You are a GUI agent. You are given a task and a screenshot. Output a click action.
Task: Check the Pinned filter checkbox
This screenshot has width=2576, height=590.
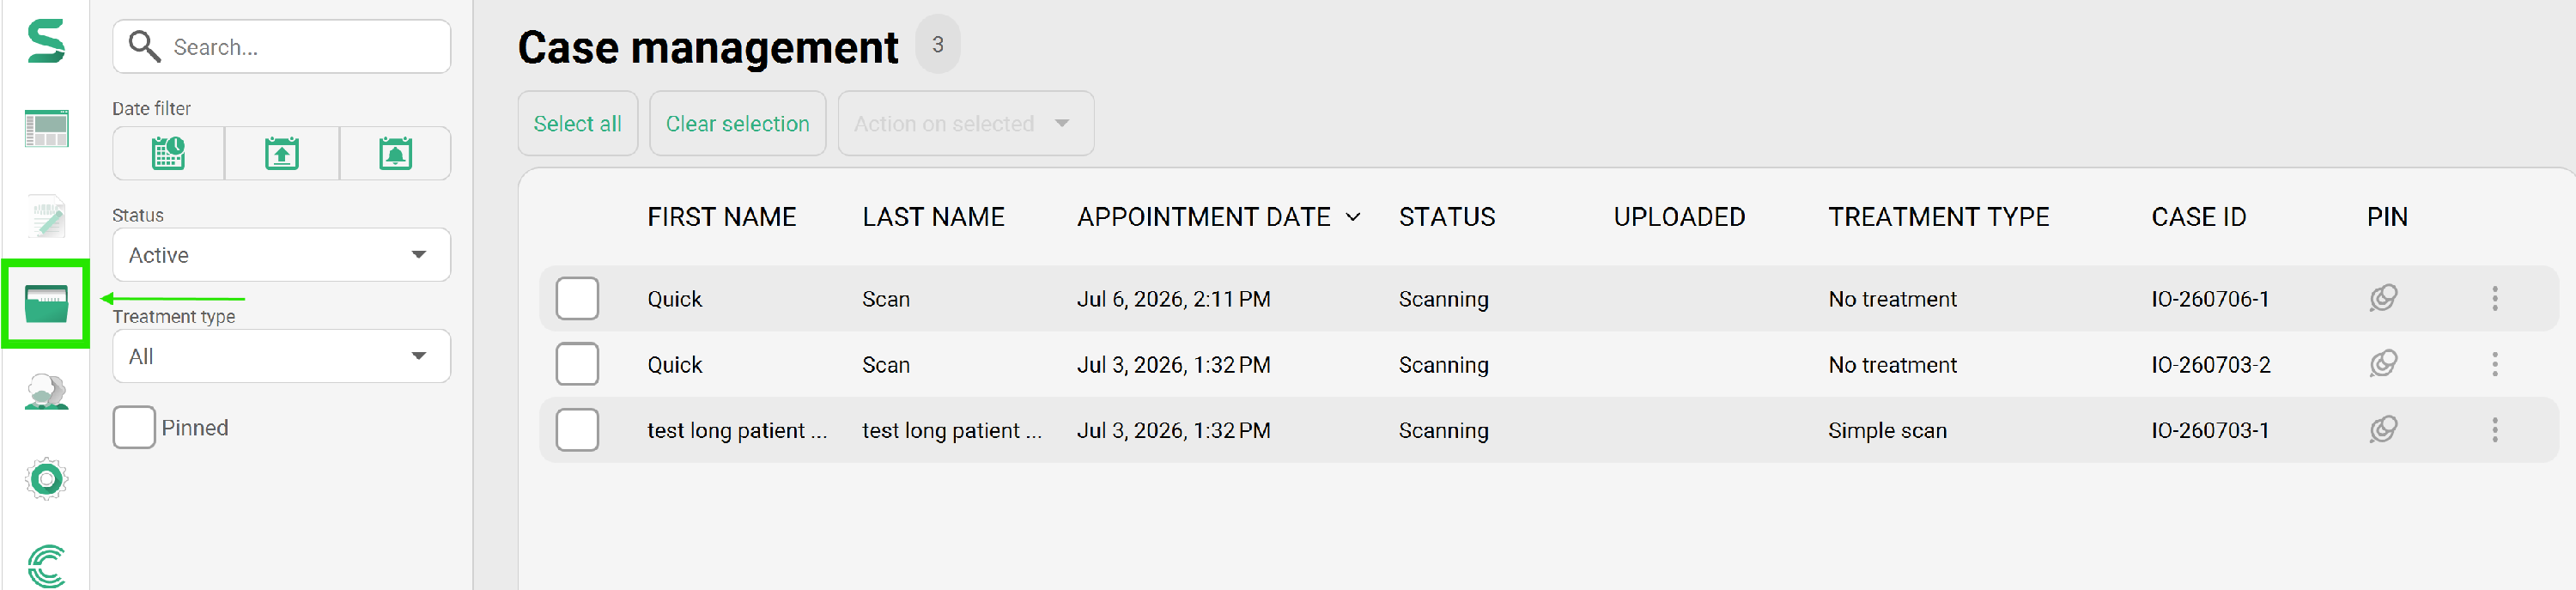click(x=134, y=427)
